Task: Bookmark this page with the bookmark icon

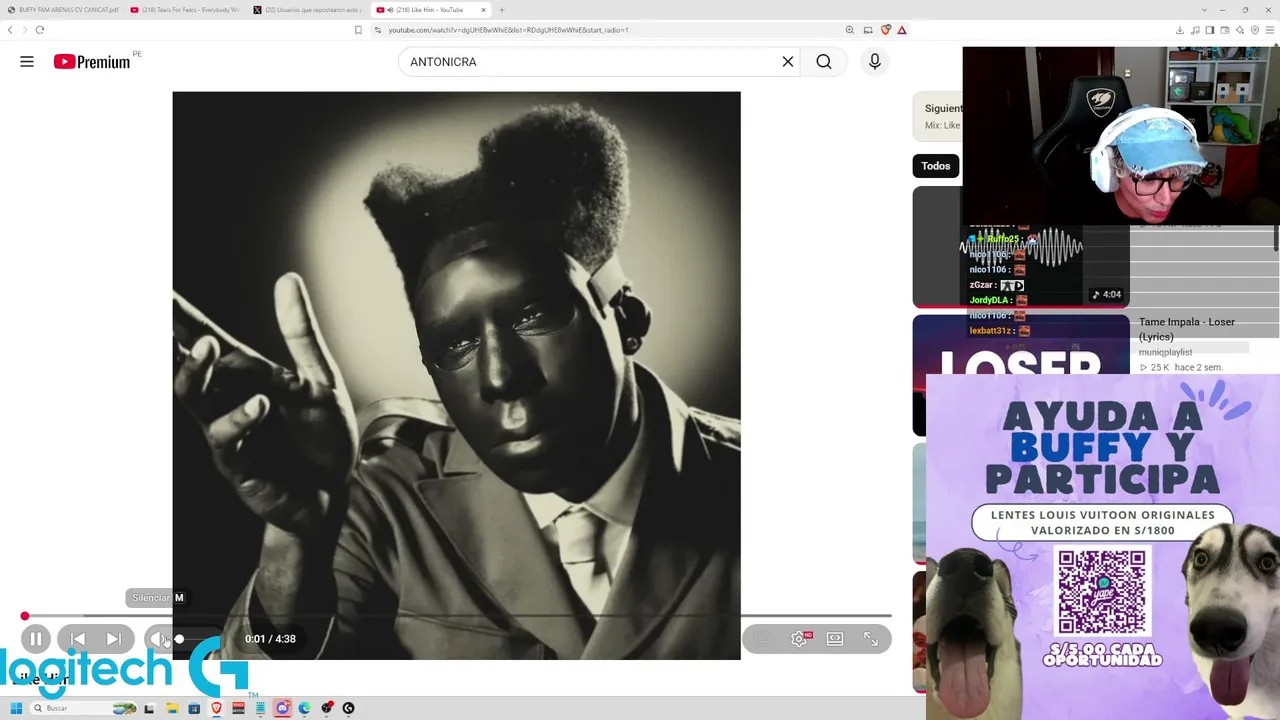Action: [358, 30]
